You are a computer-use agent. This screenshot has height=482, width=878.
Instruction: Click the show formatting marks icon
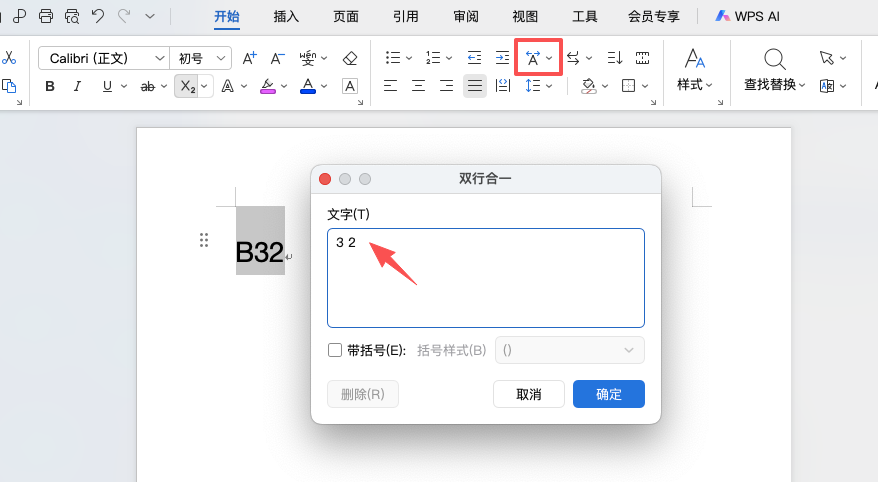642,58
